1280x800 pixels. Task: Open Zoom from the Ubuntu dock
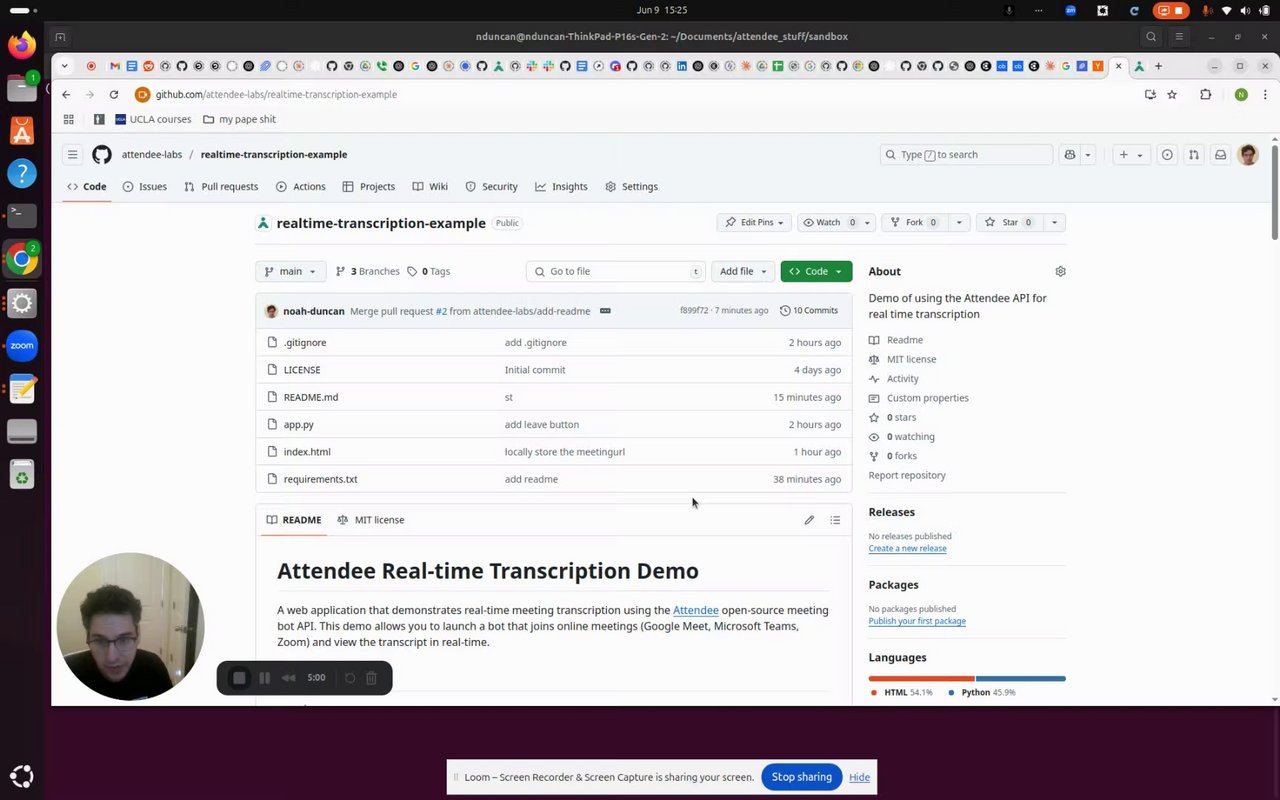tap(21, 346)
